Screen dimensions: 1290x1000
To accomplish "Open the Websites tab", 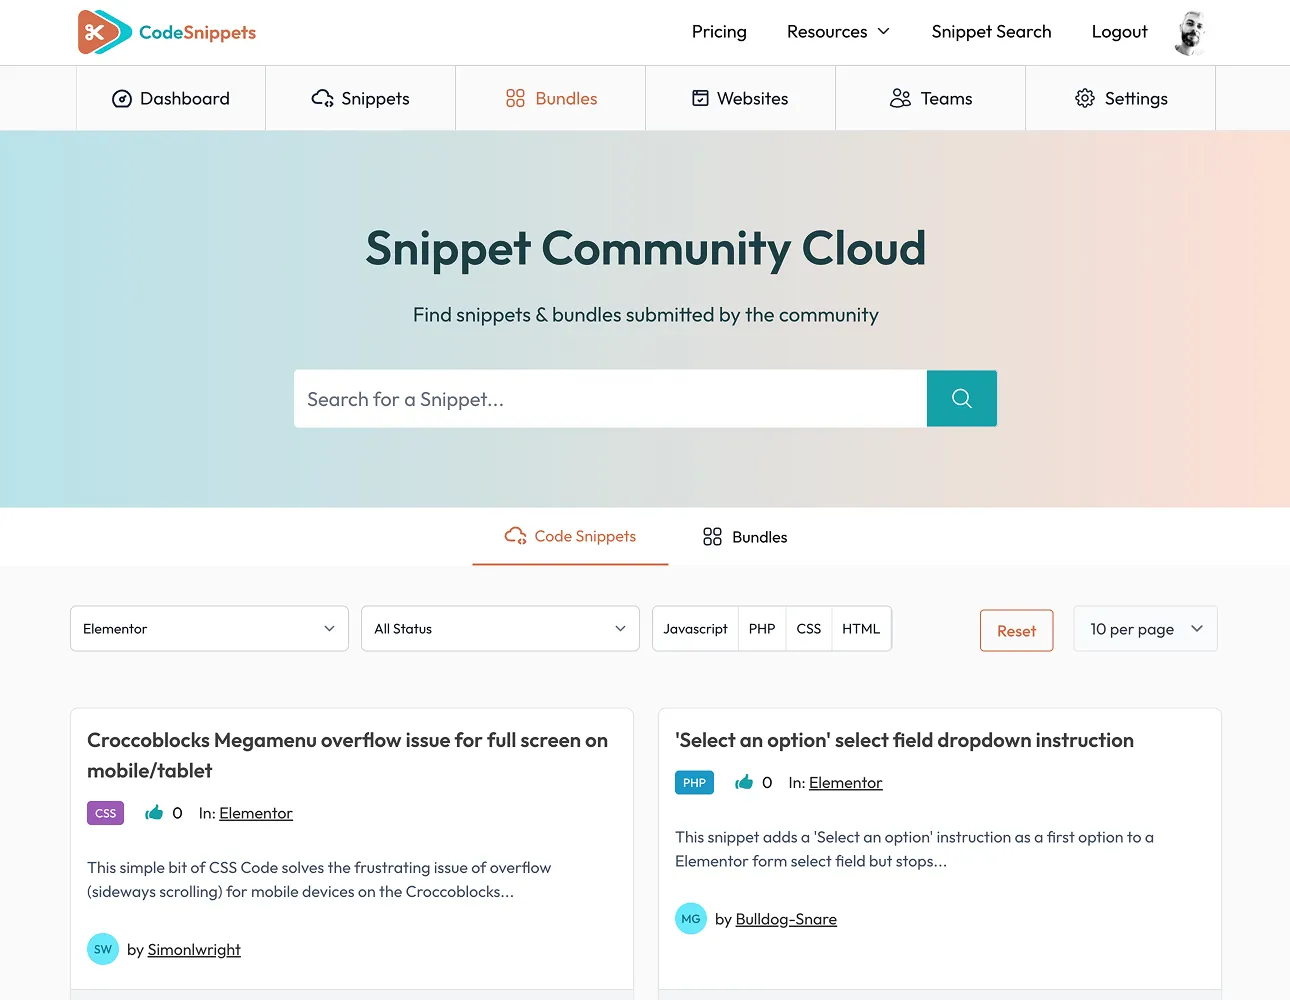I will click(x=741, y=98).
